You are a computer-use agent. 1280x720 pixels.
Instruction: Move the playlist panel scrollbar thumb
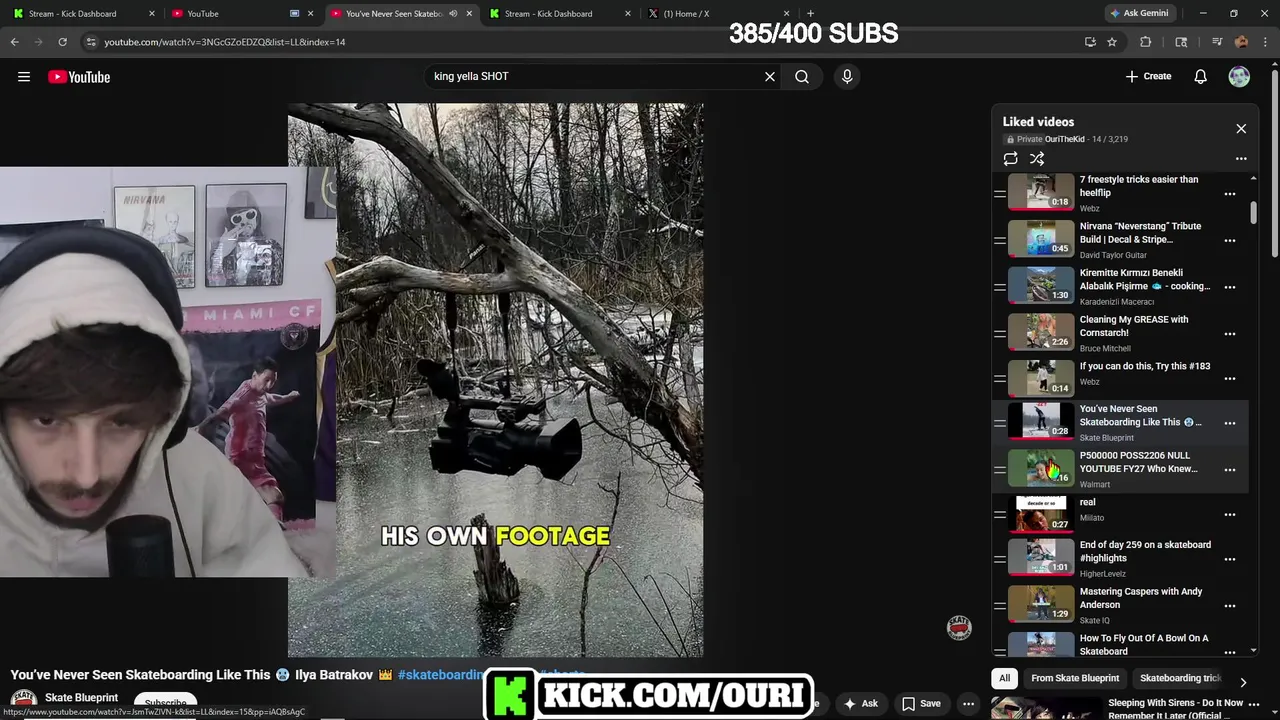point(1254,212)
